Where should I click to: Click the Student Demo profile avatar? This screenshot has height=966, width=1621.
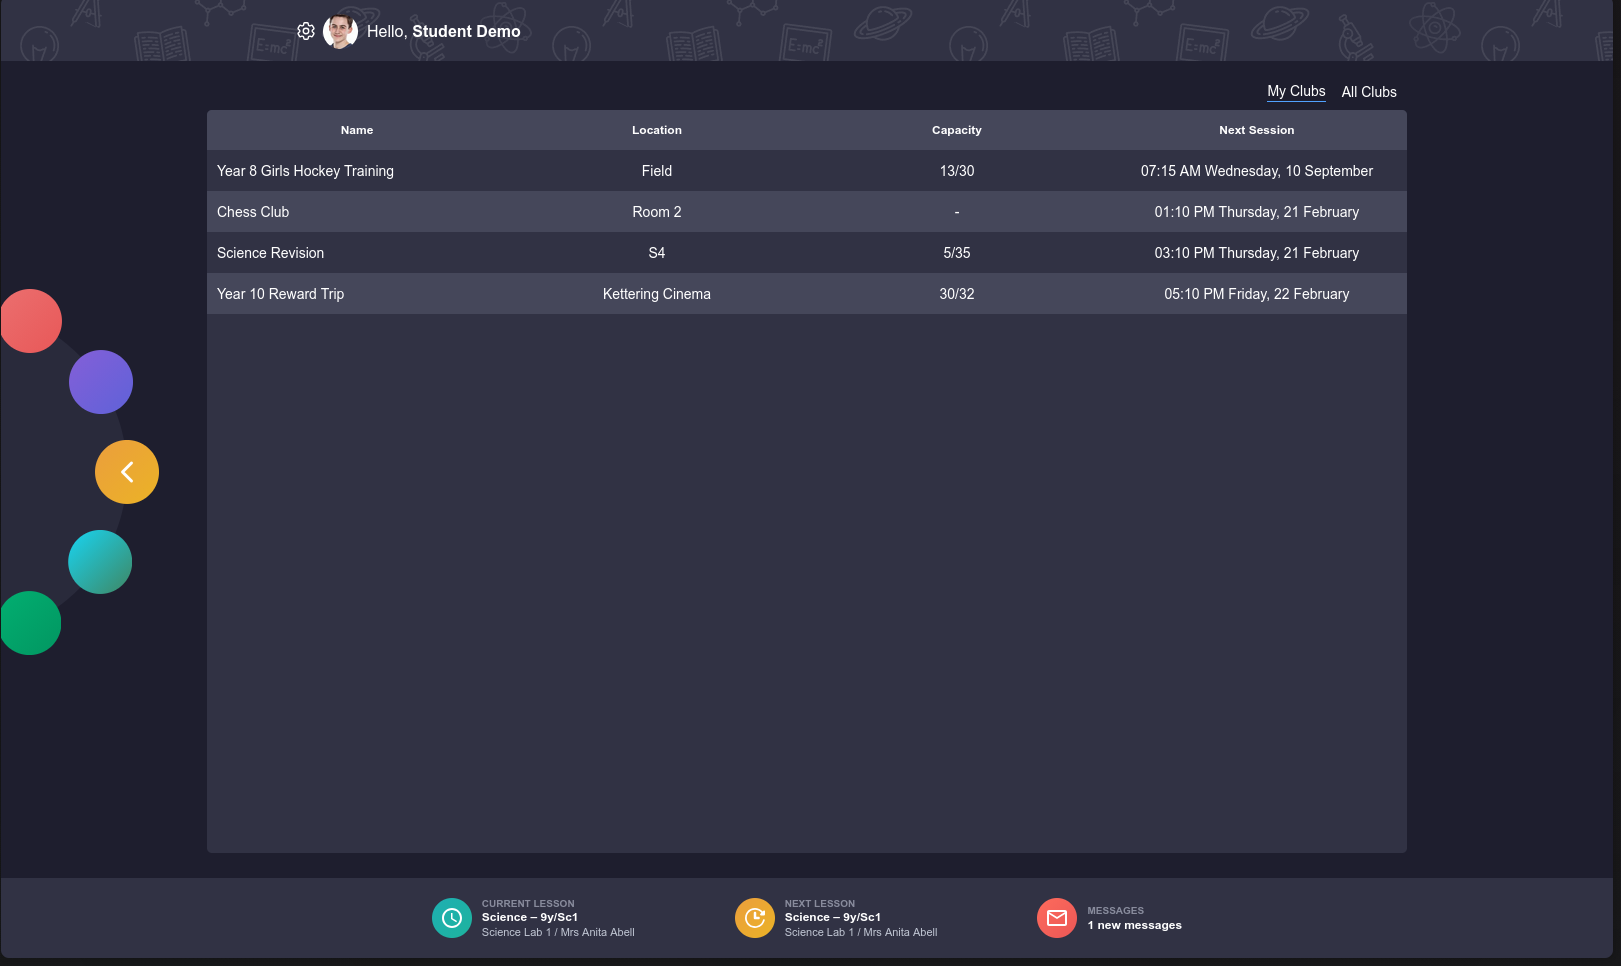[x=341, y=31]
